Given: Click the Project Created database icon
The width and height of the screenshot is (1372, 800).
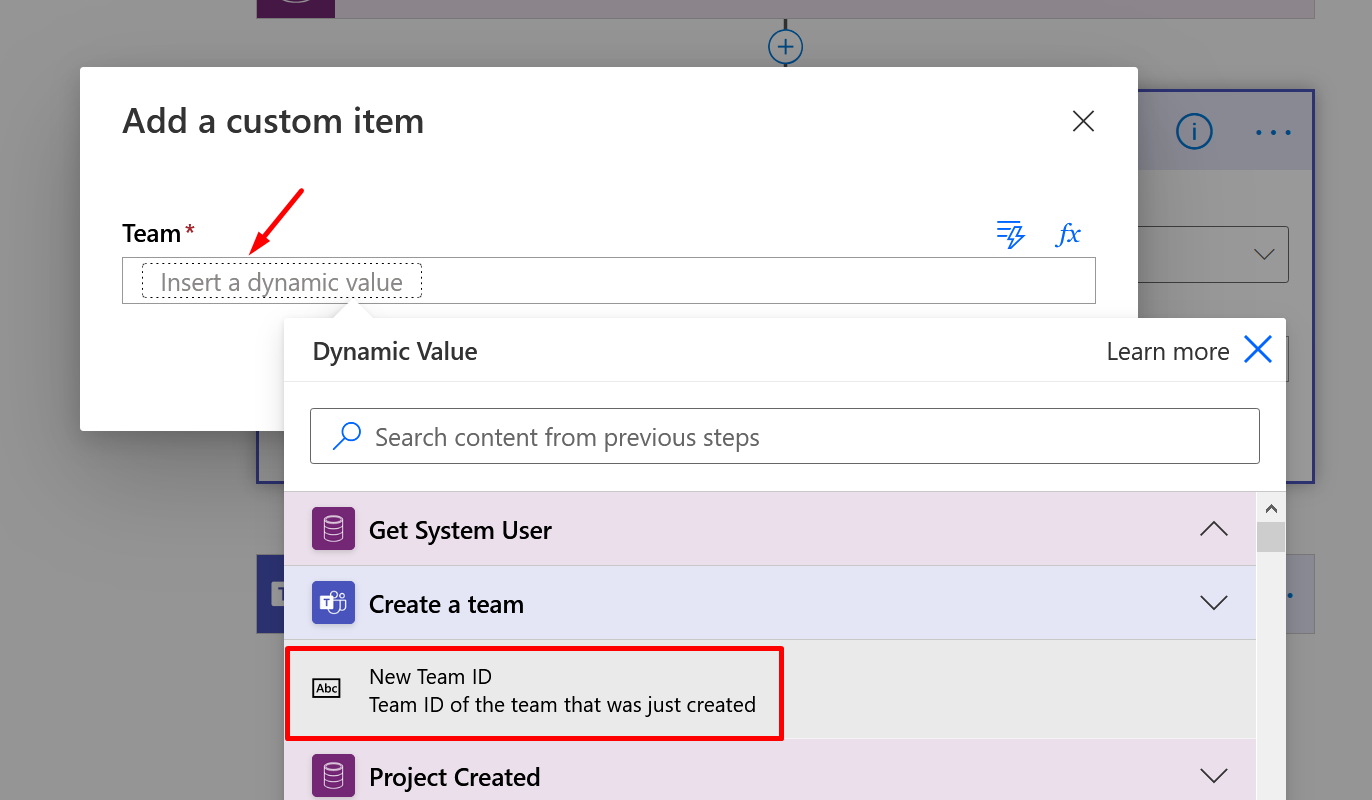Looking at the screenshot, I should click(333, 776).
